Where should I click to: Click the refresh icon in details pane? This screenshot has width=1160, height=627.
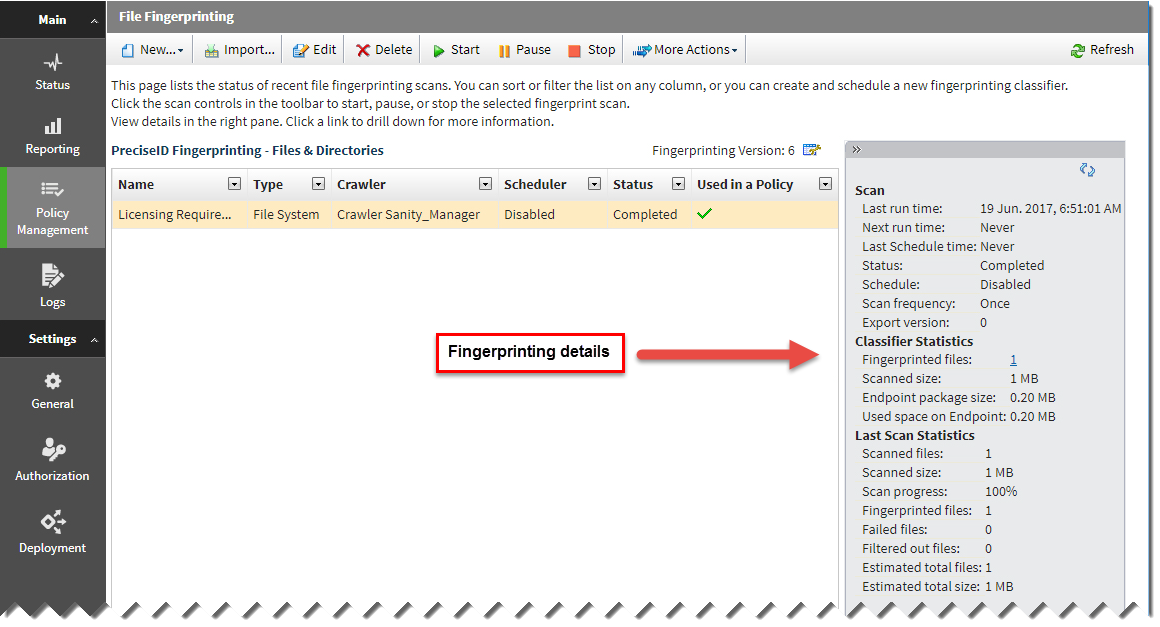[x=1087, y=169]
